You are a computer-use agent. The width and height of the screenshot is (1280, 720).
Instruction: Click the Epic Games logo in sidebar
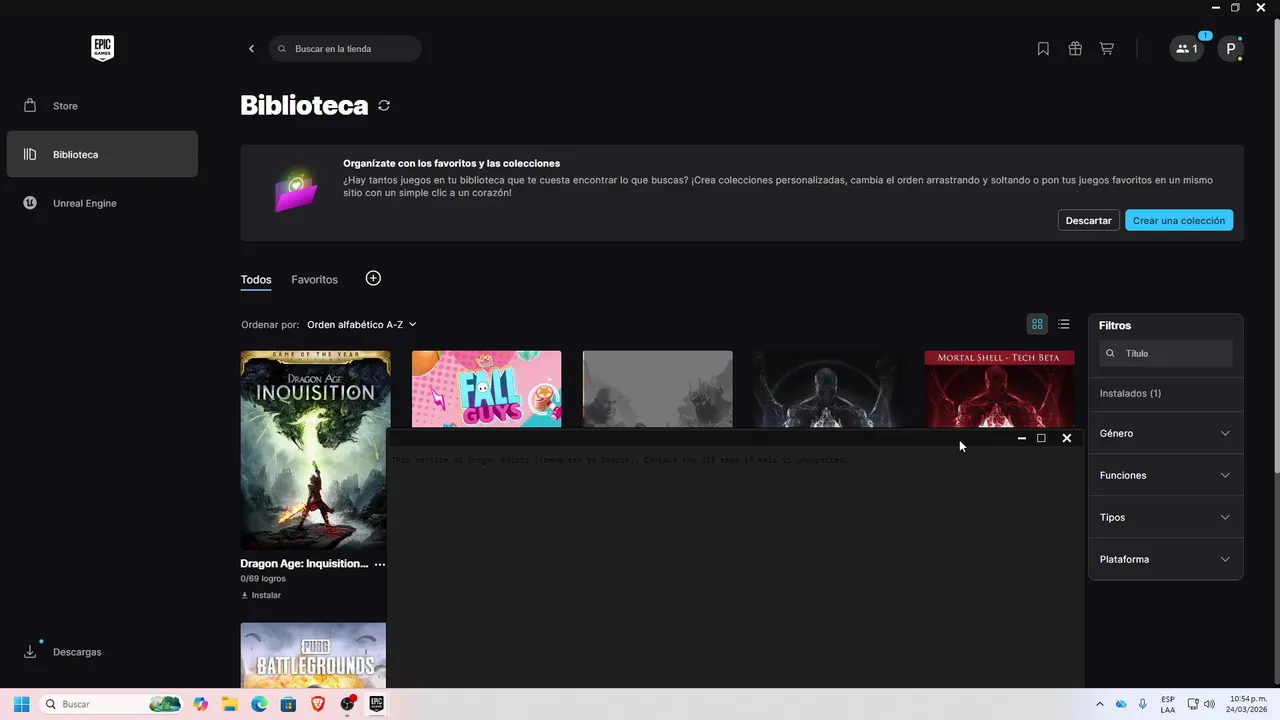tap(102, 48)
